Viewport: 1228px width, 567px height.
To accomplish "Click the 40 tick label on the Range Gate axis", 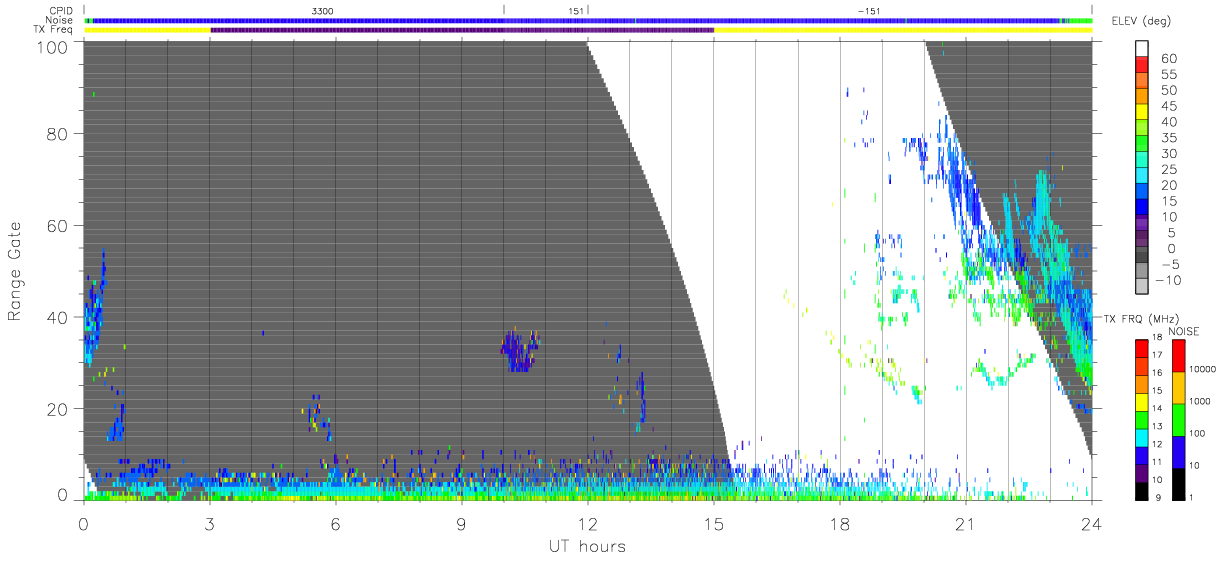I will [x=57, y=317].
